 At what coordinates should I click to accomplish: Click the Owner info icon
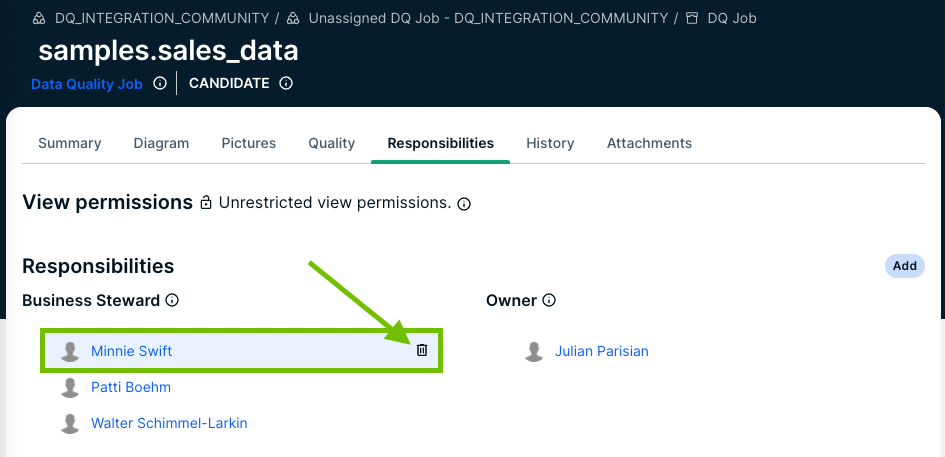549,301
